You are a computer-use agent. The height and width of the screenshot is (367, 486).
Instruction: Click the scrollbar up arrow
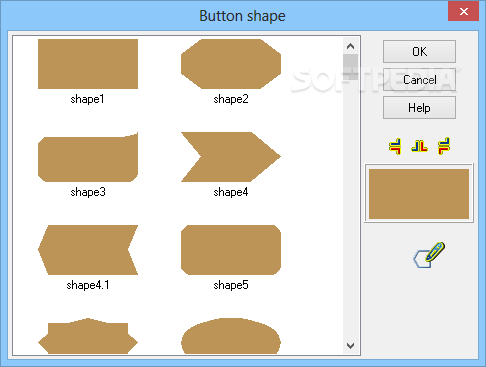point(350,46)
